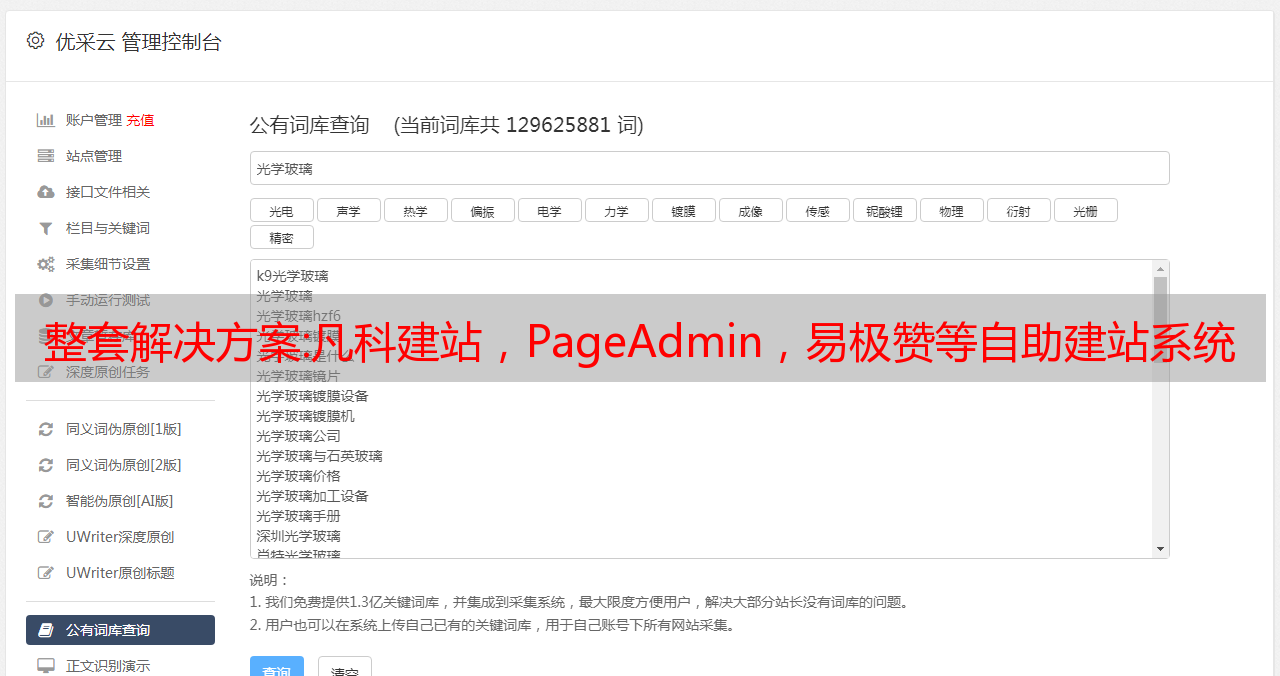The image size is (1280, 676).
Task: Click the server icon next to 站点管理
Action: coord(46,156)
